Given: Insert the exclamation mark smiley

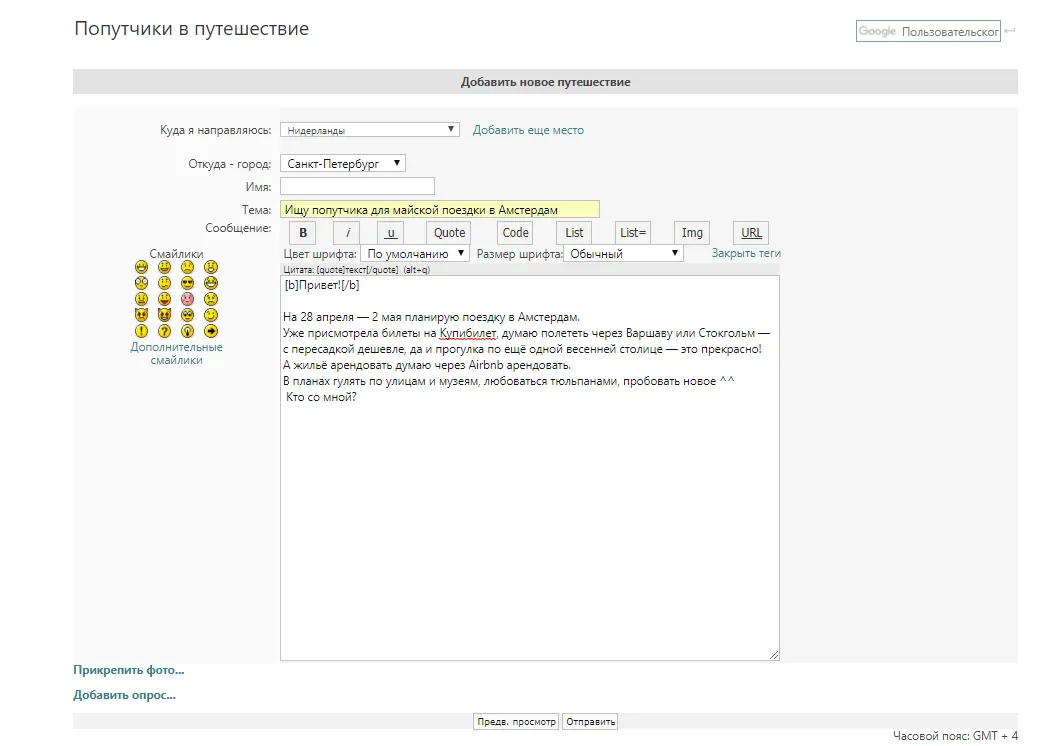Looking at the screenshot, I should [x=141, y=331].
